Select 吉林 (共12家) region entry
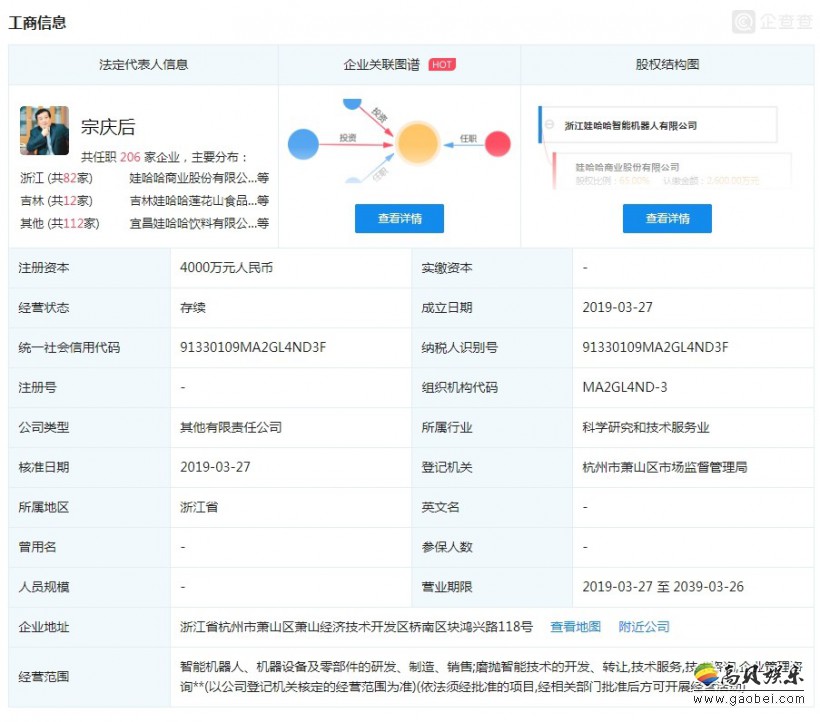This screenshot has width=820, height=722. (x=56, y=201)
